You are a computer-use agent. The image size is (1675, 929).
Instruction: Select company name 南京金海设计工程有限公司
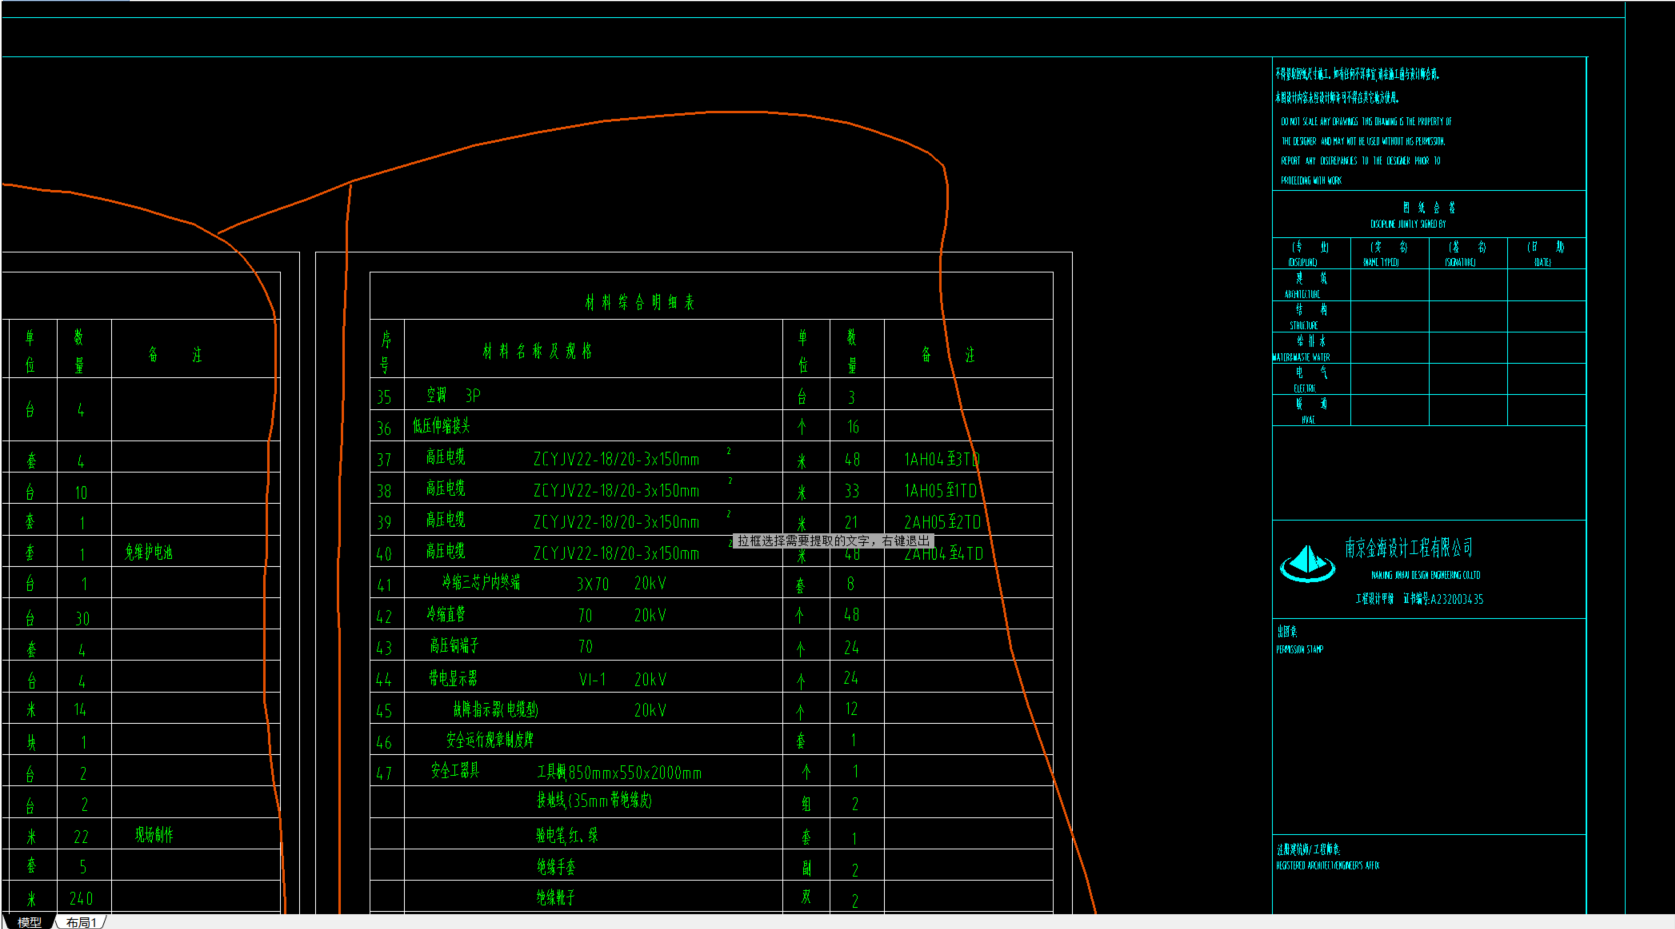(1408, 548)
